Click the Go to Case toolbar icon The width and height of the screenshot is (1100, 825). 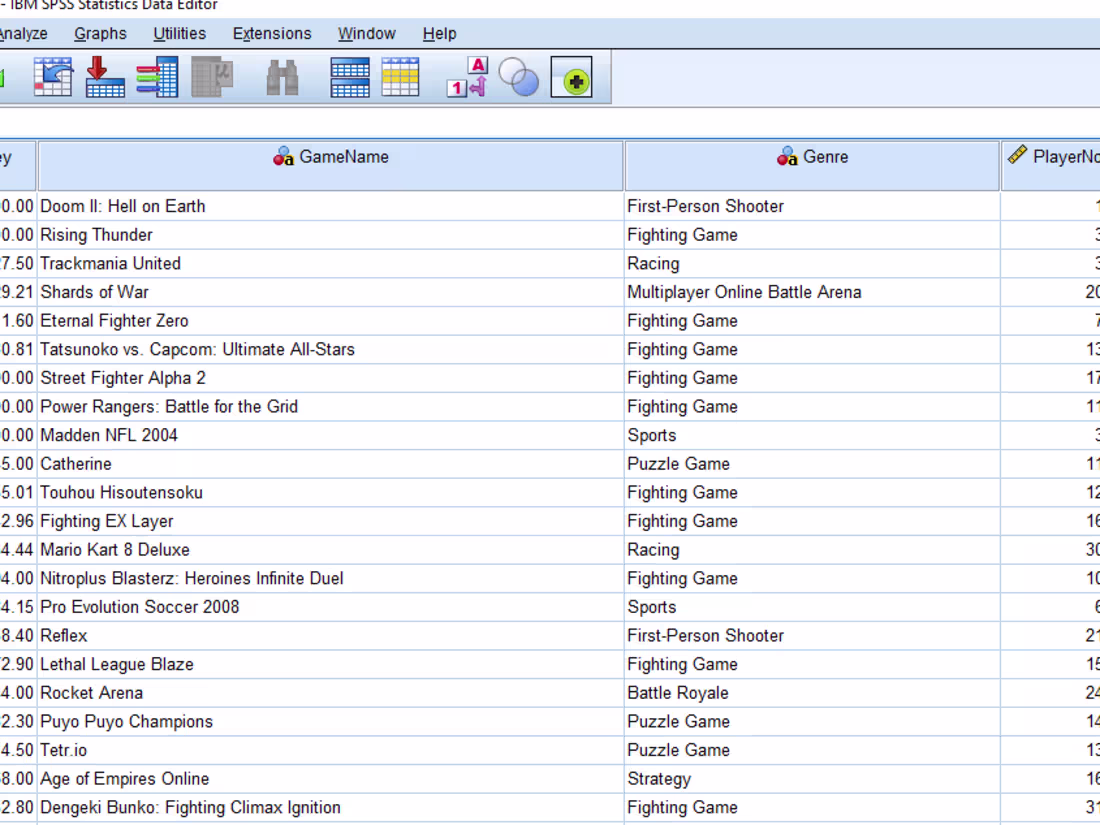pyautogui.click(x=53, y=77)
